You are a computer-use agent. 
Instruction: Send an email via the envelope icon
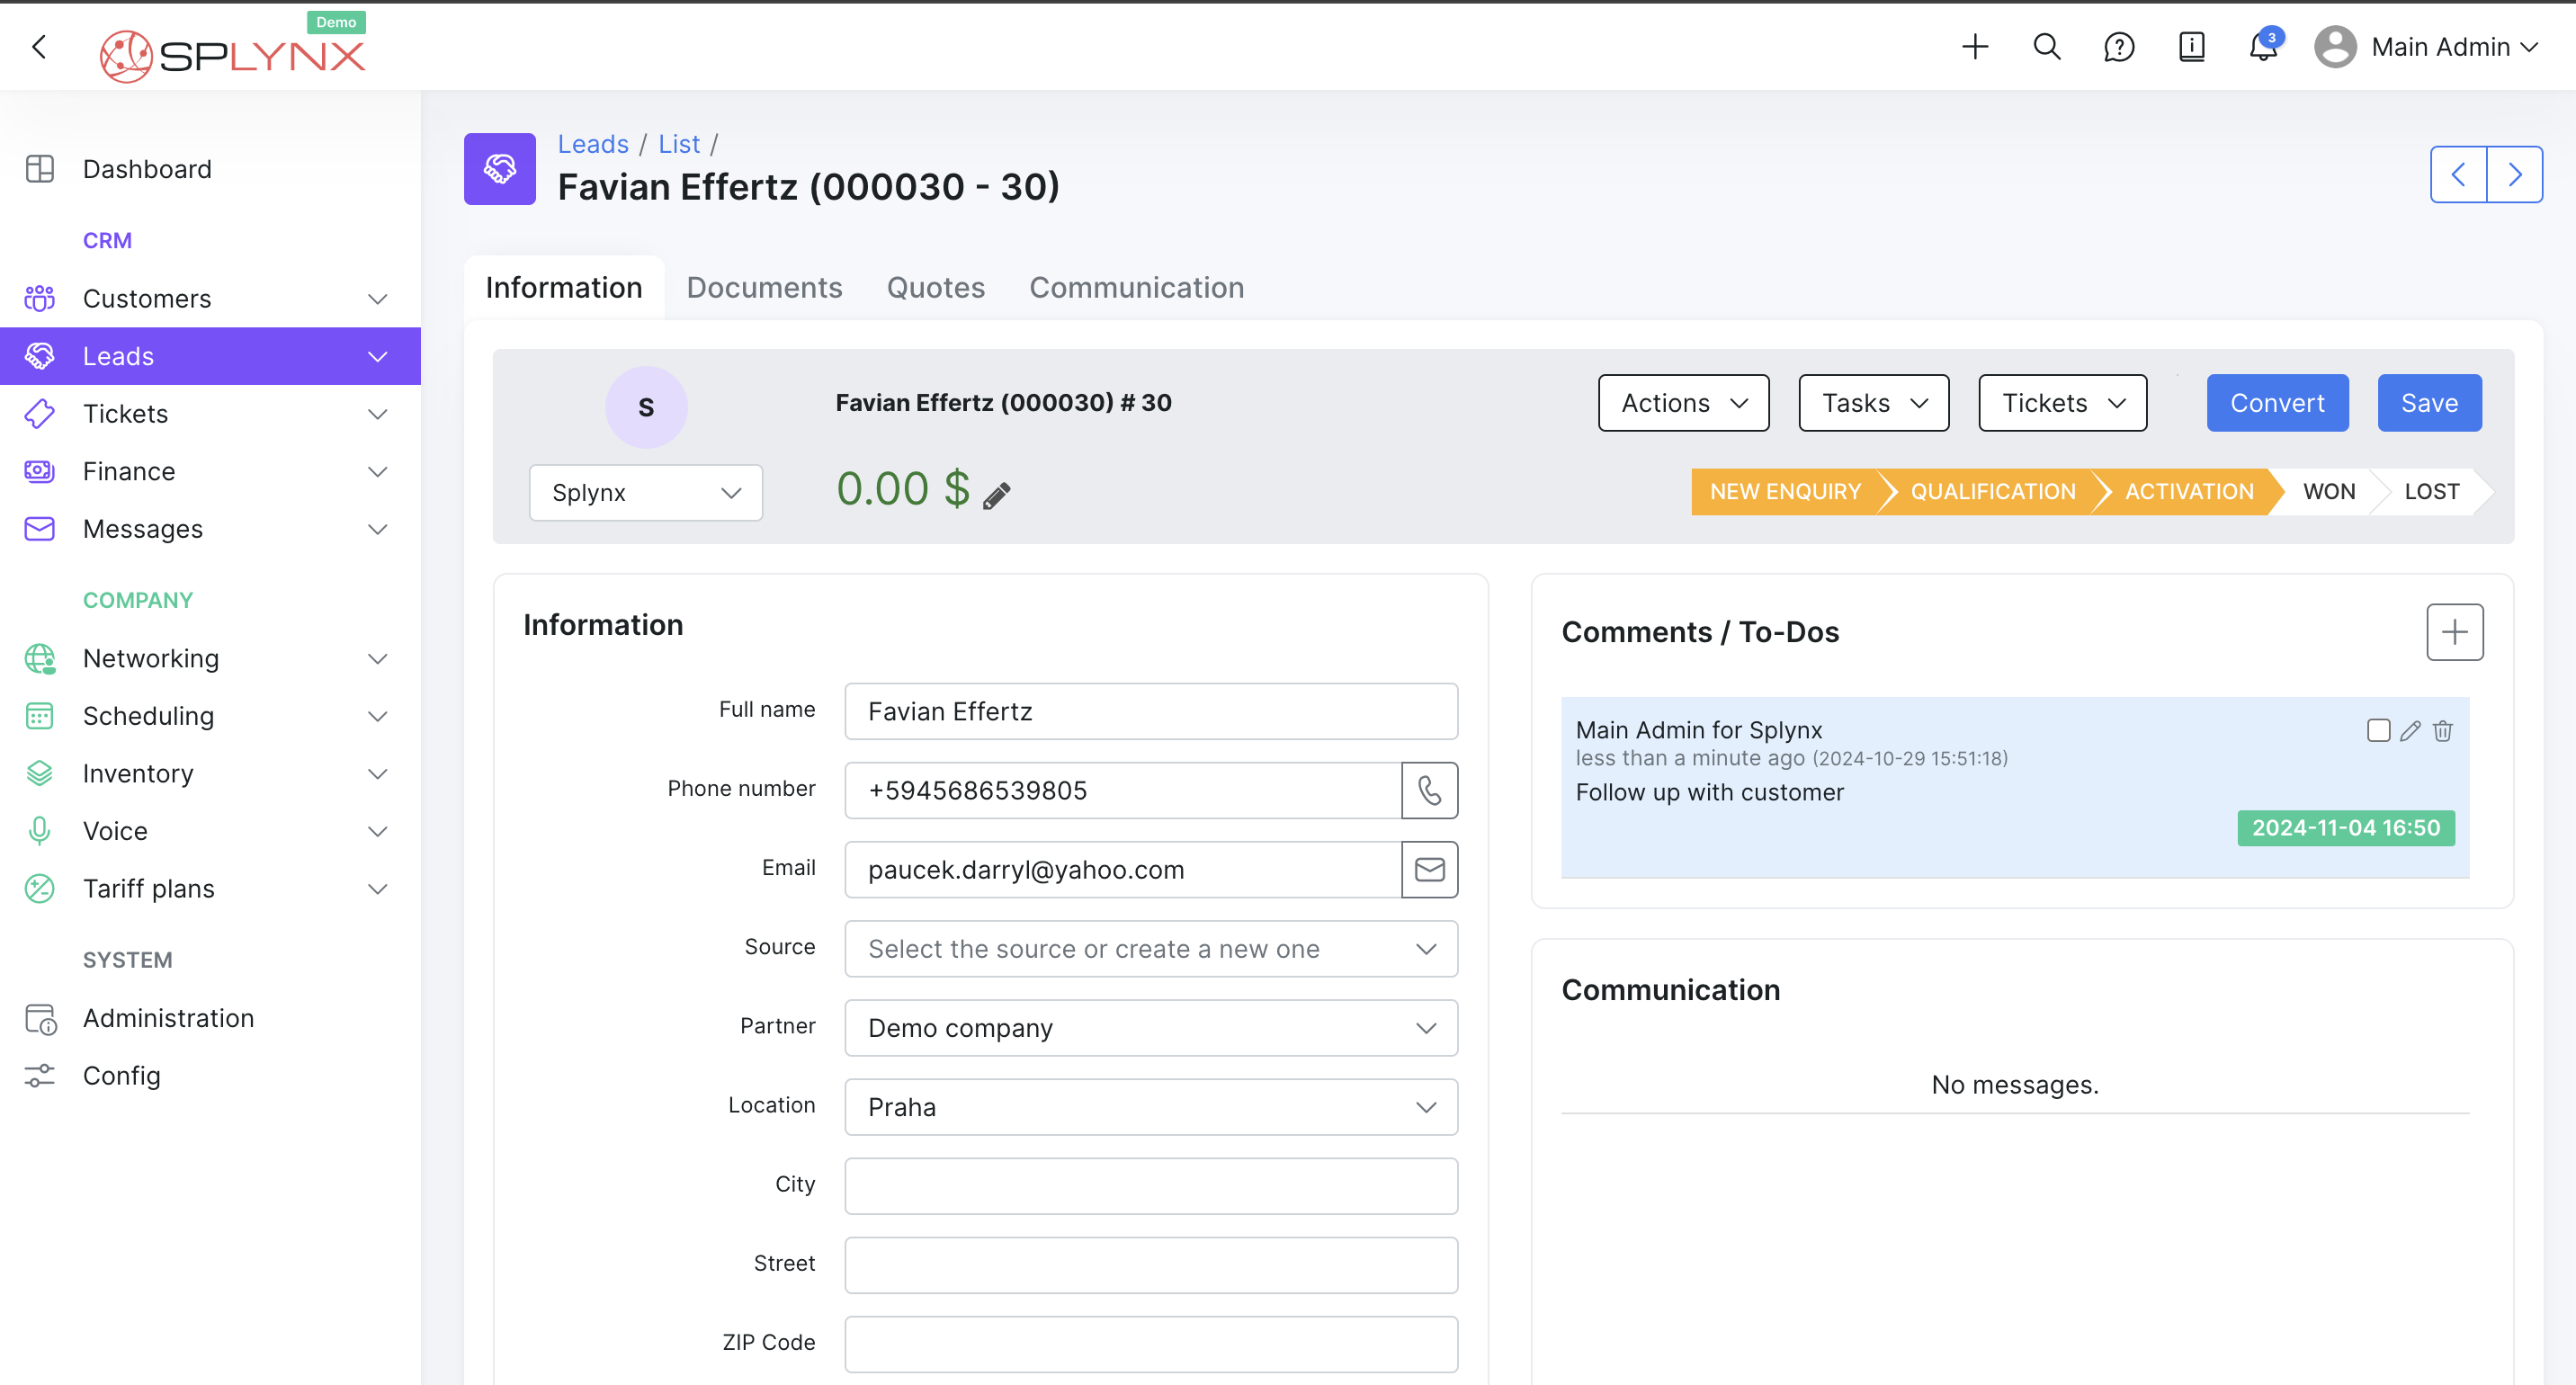click(x=1429, y=869)
